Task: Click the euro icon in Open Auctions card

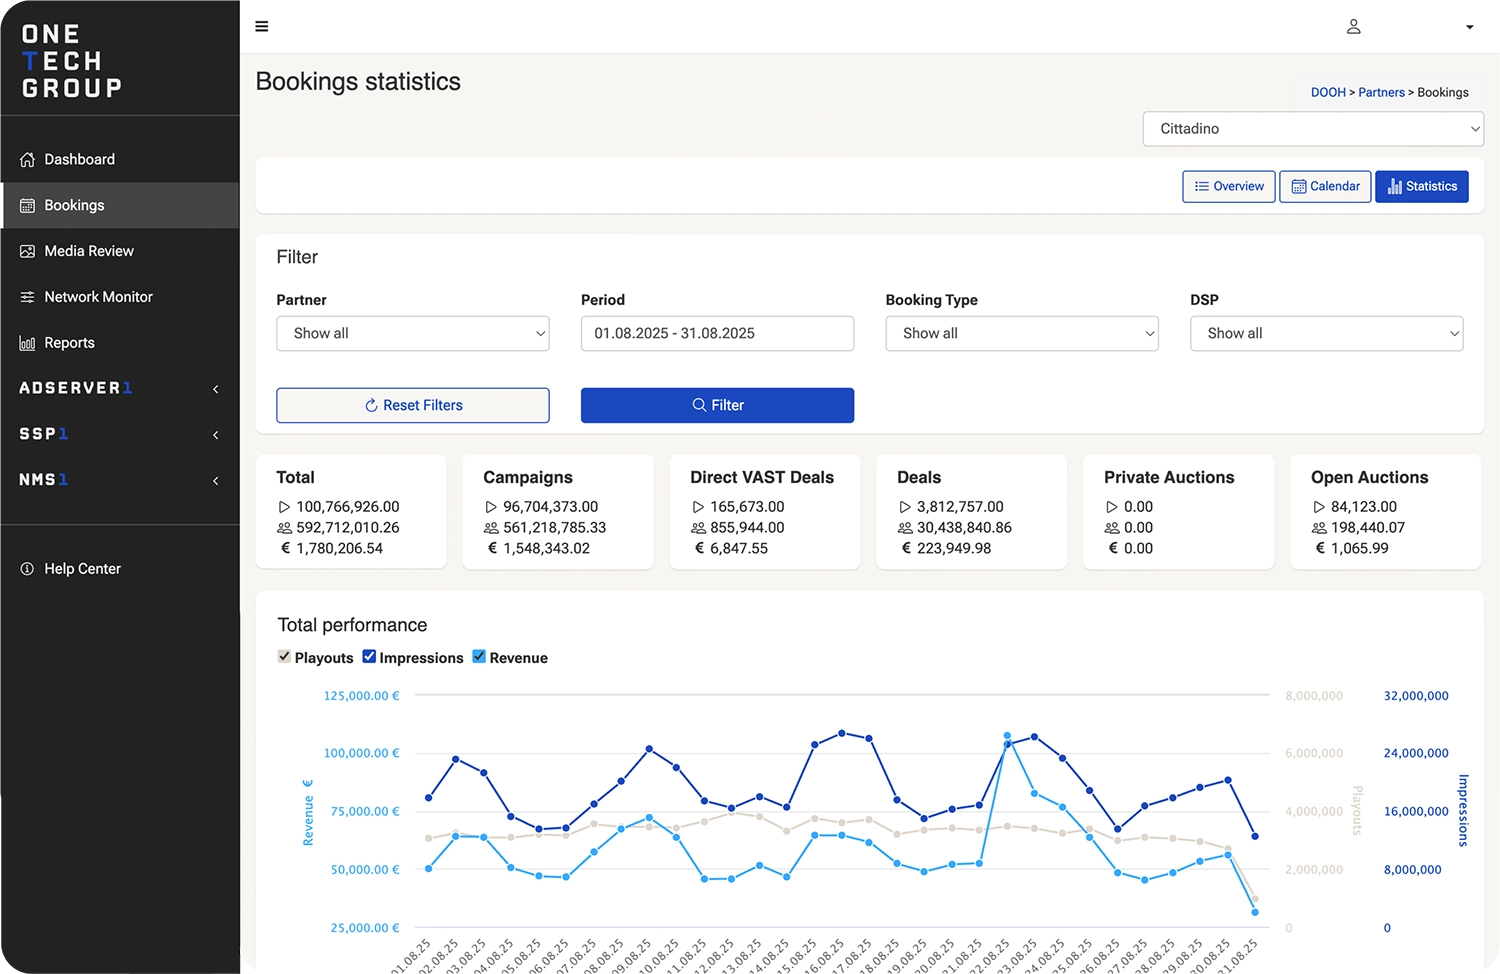Action: [1320, 549]
